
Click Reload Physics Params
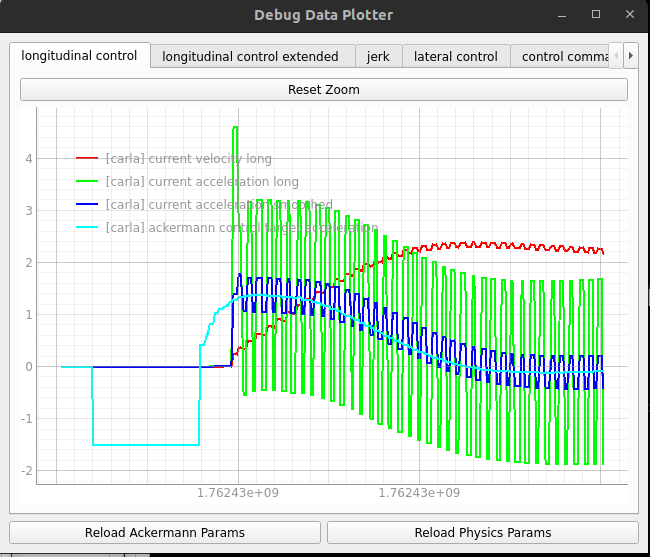pyautogui.click(x=482, y=532)
